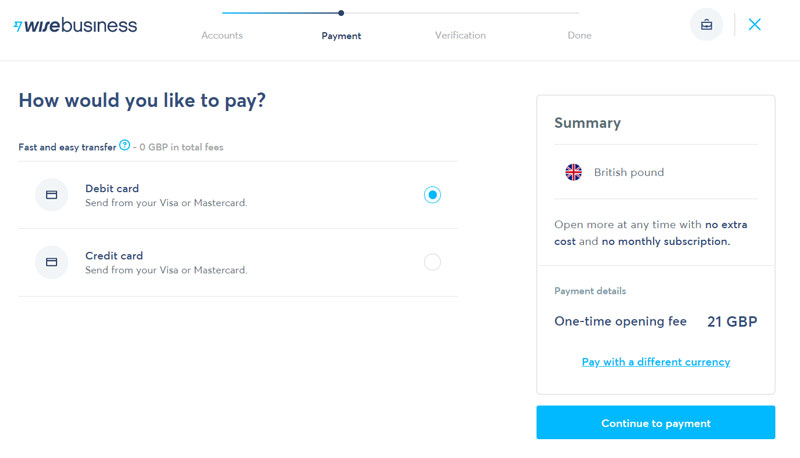This screenshot has width=800, height=458.
Task: Go to the Accounts step
Action: pos(222,35)
